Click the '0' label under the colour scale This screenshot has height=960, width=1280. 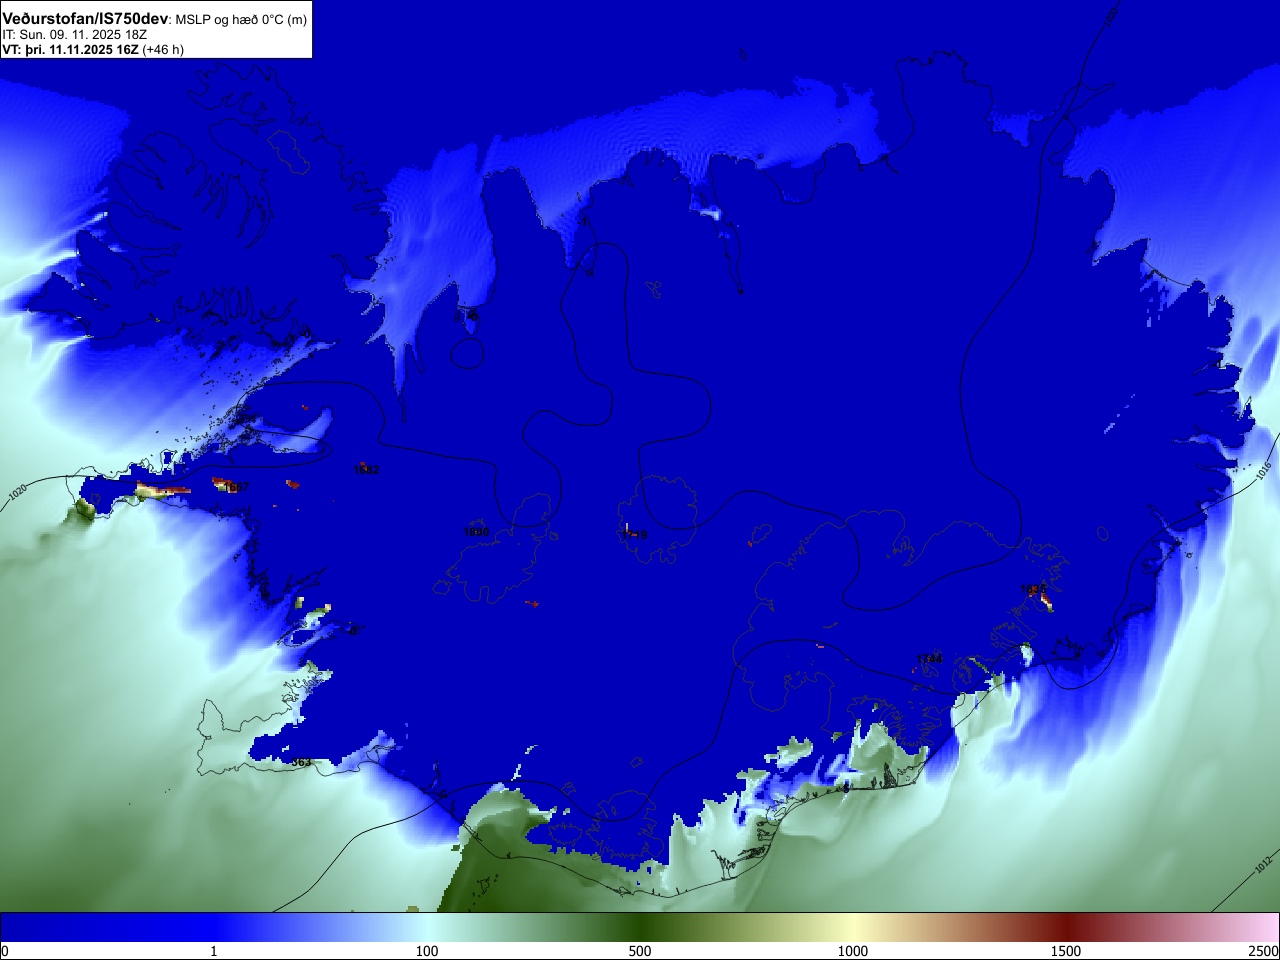pyautogui.click(x=5, y=951)
